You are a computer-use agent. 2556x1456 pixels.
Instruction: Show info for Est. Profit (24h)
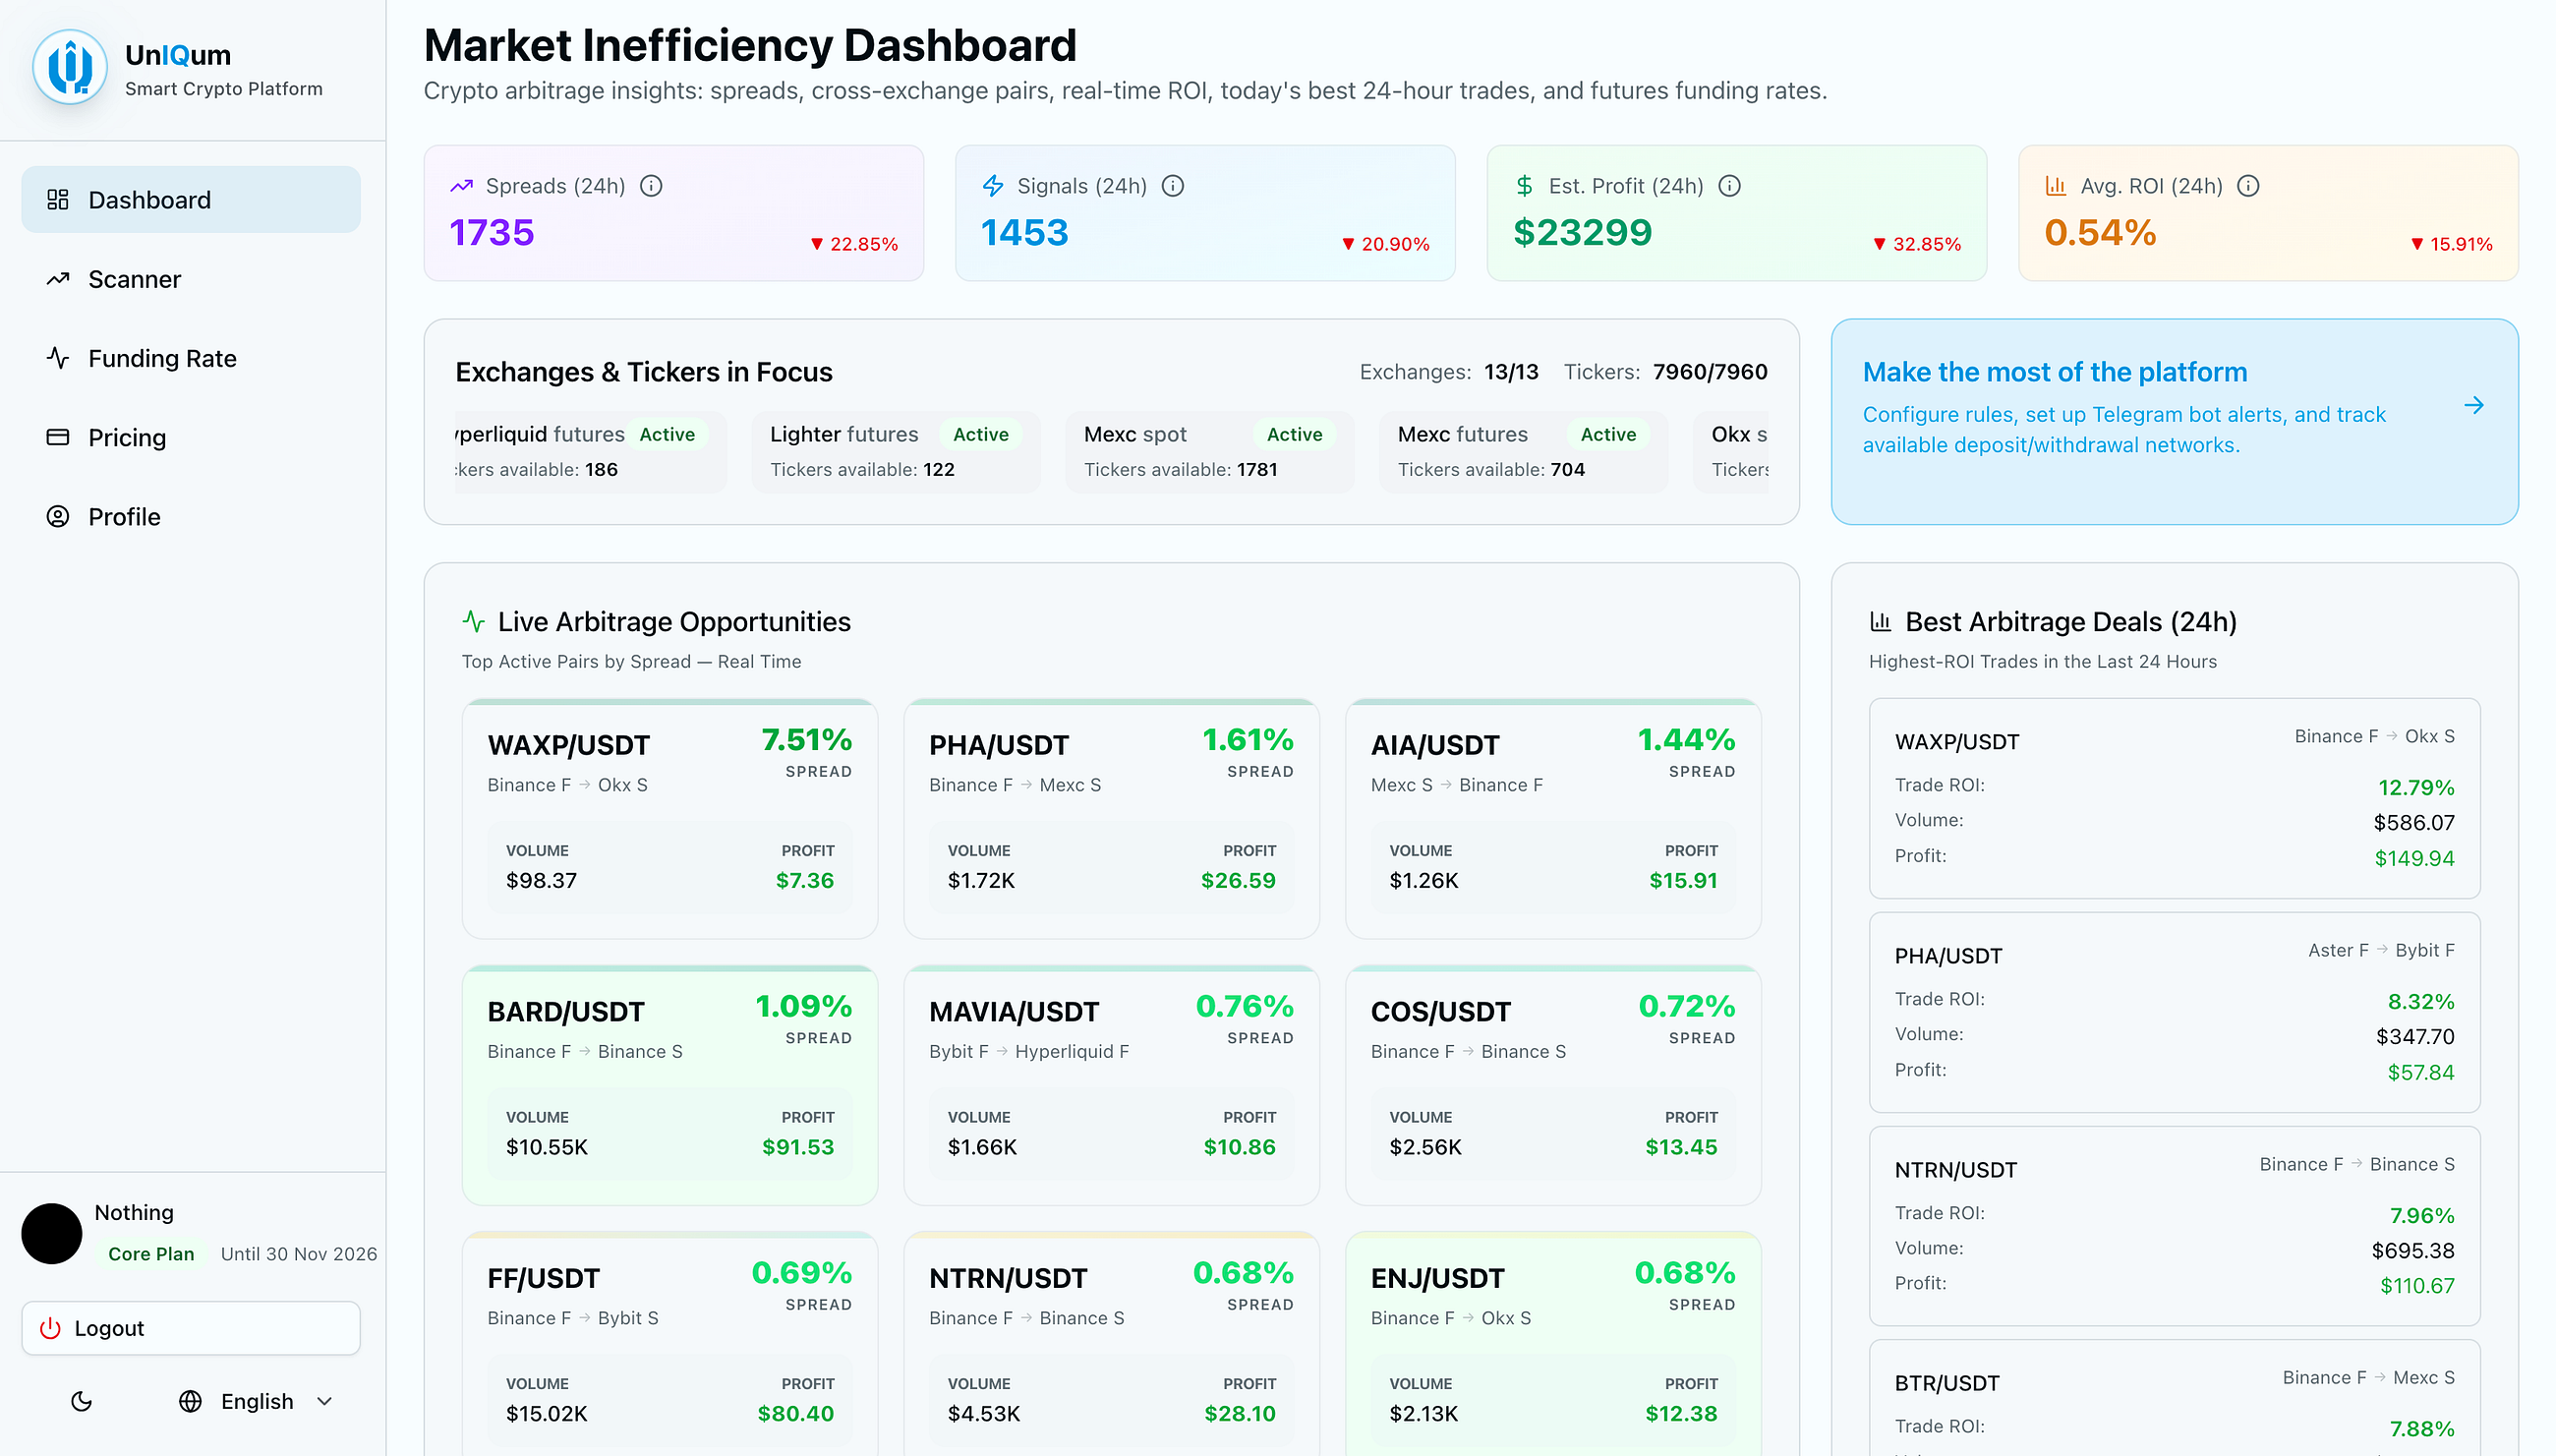tap(1729, 186)
